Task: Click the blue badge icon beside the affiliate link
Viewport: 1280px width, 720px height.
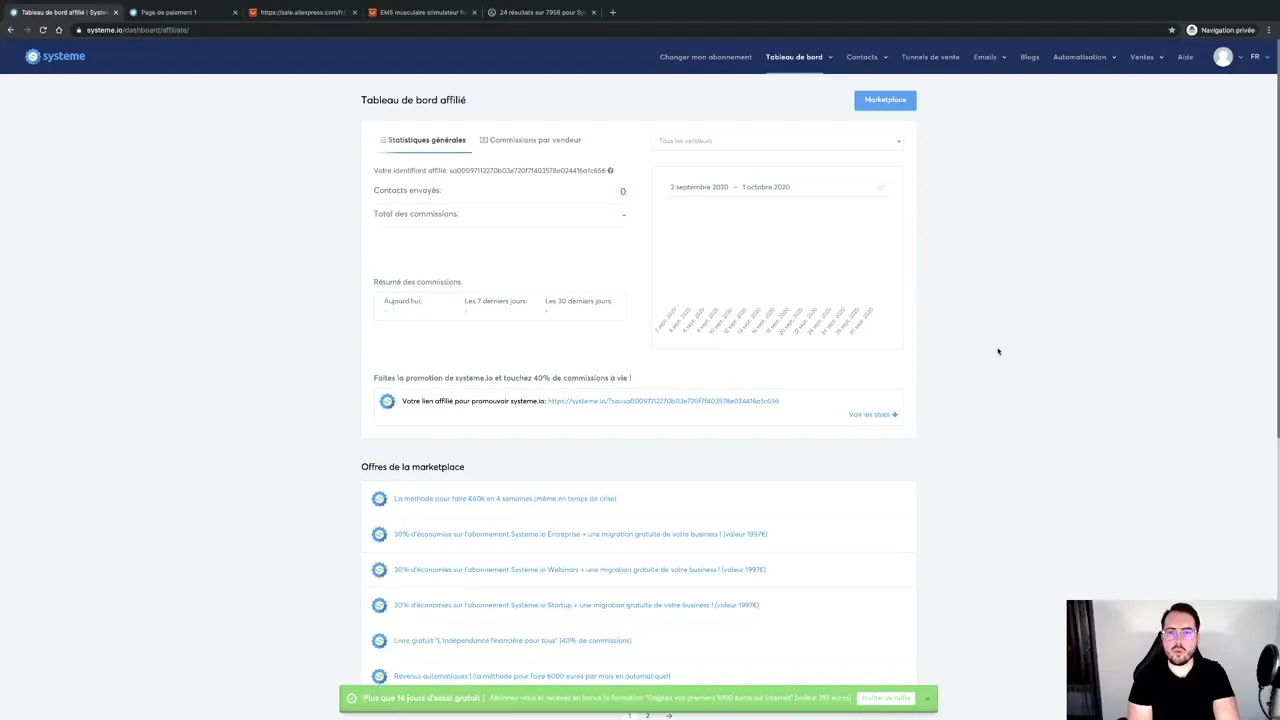Action: point(387,401)
